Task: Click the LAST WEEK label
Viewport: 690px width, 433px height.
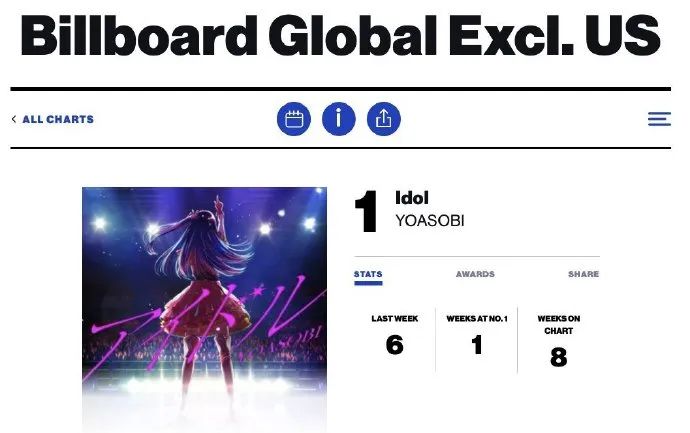Action: 395,319
